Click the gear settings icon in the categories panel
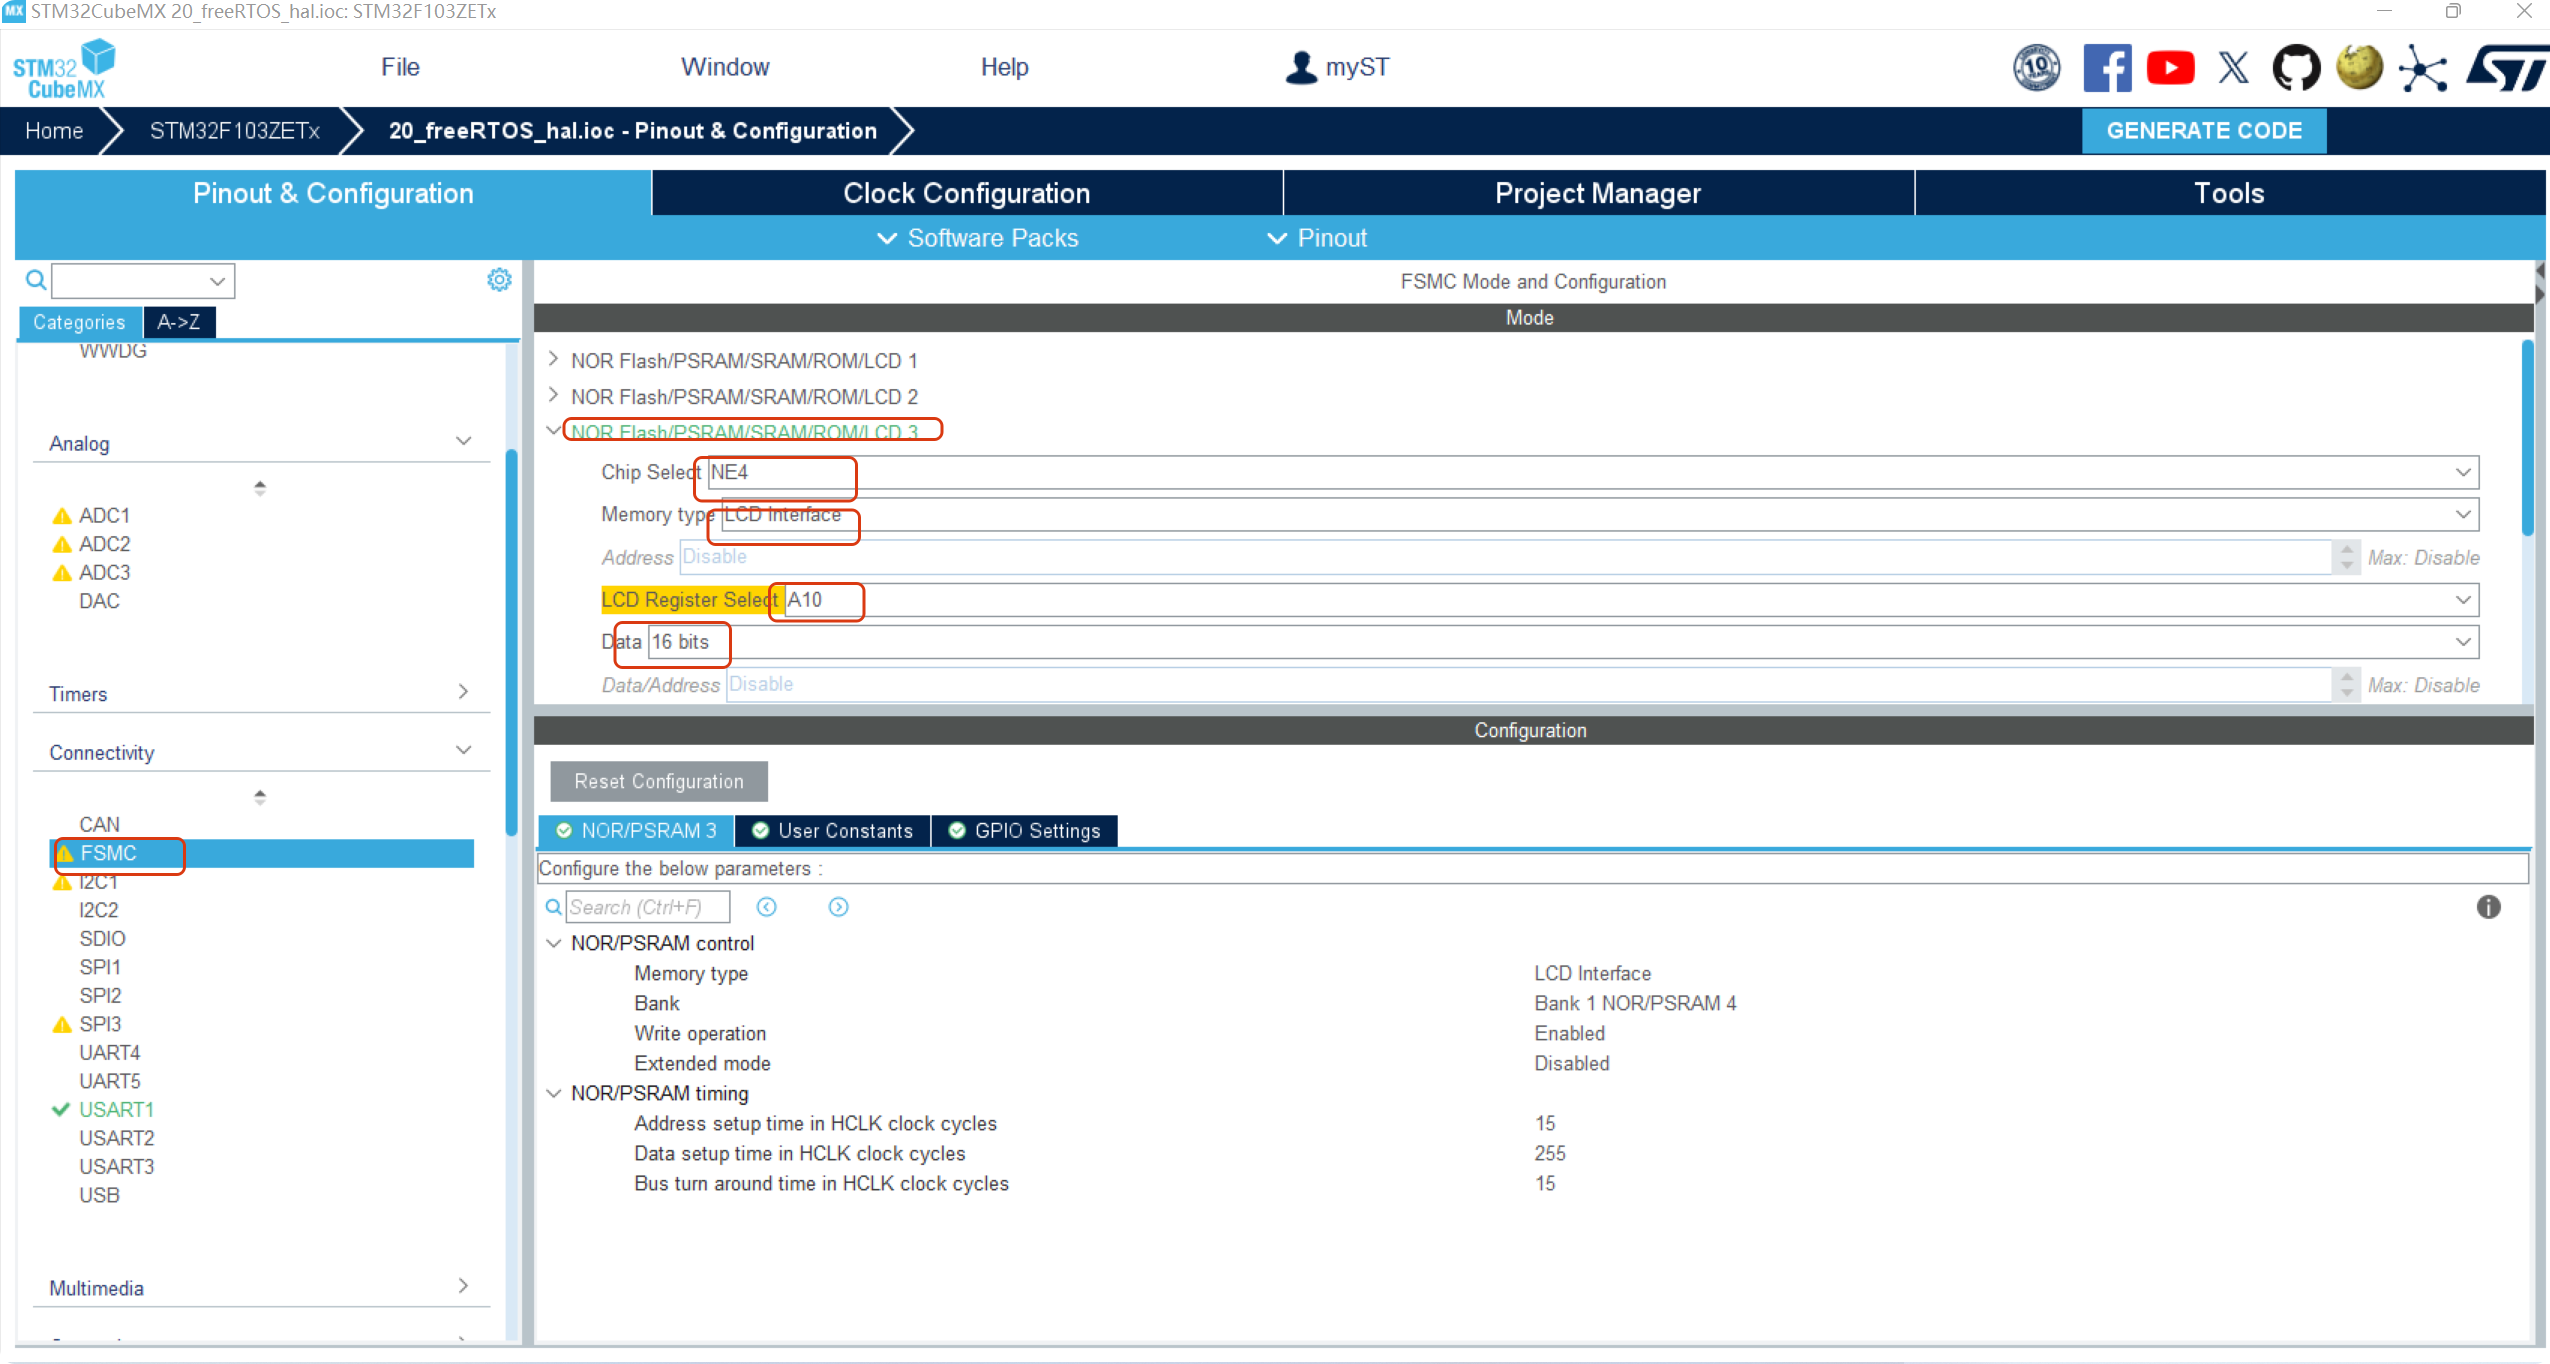This screenshot has height=1364, width=2550. 499,280
